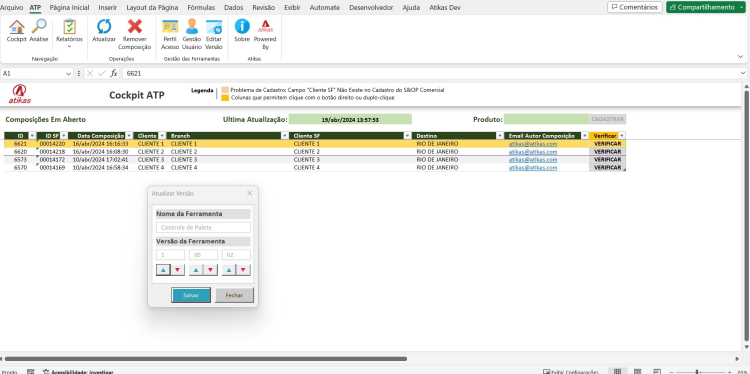Switch to the Desenvolvedor tab

click(x=371, y=8)
